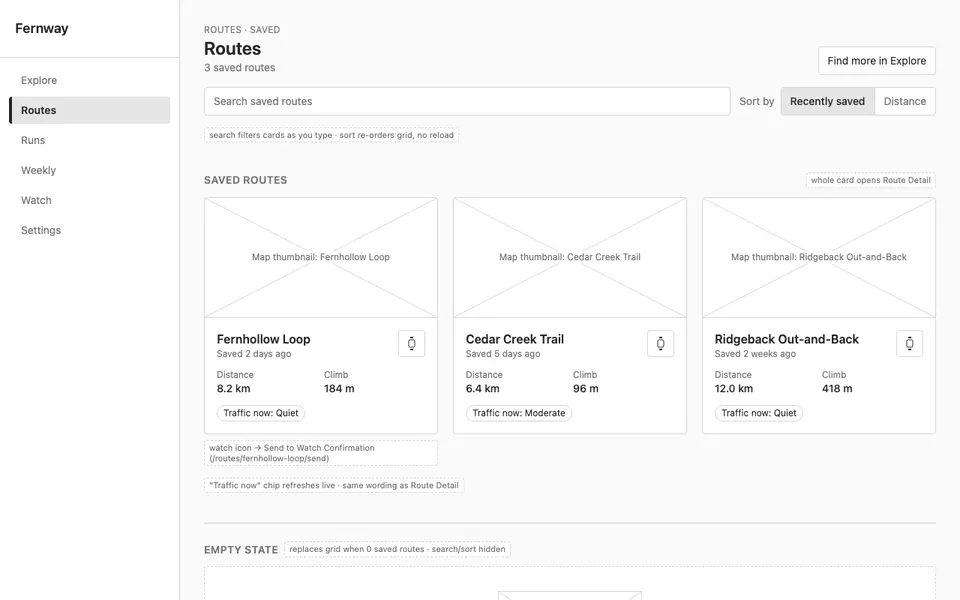Focus the Search saved routes field
The width and height of the screenshot is (960, 600).
point(467,101)
